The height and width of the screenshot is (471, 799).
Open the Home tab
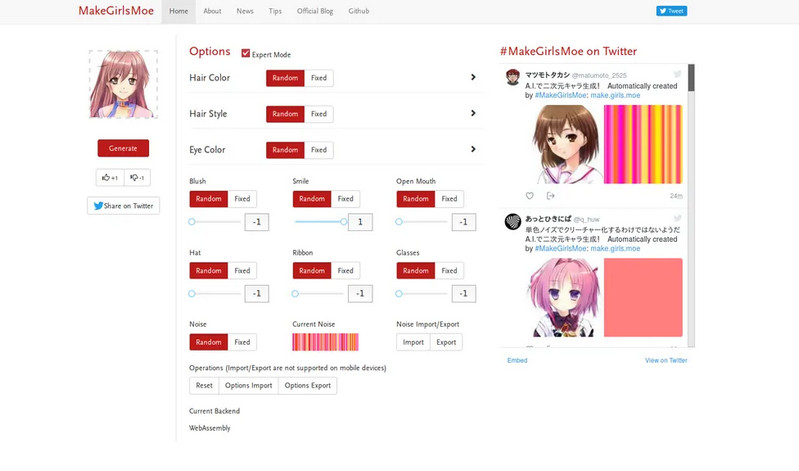pos(178,11)
